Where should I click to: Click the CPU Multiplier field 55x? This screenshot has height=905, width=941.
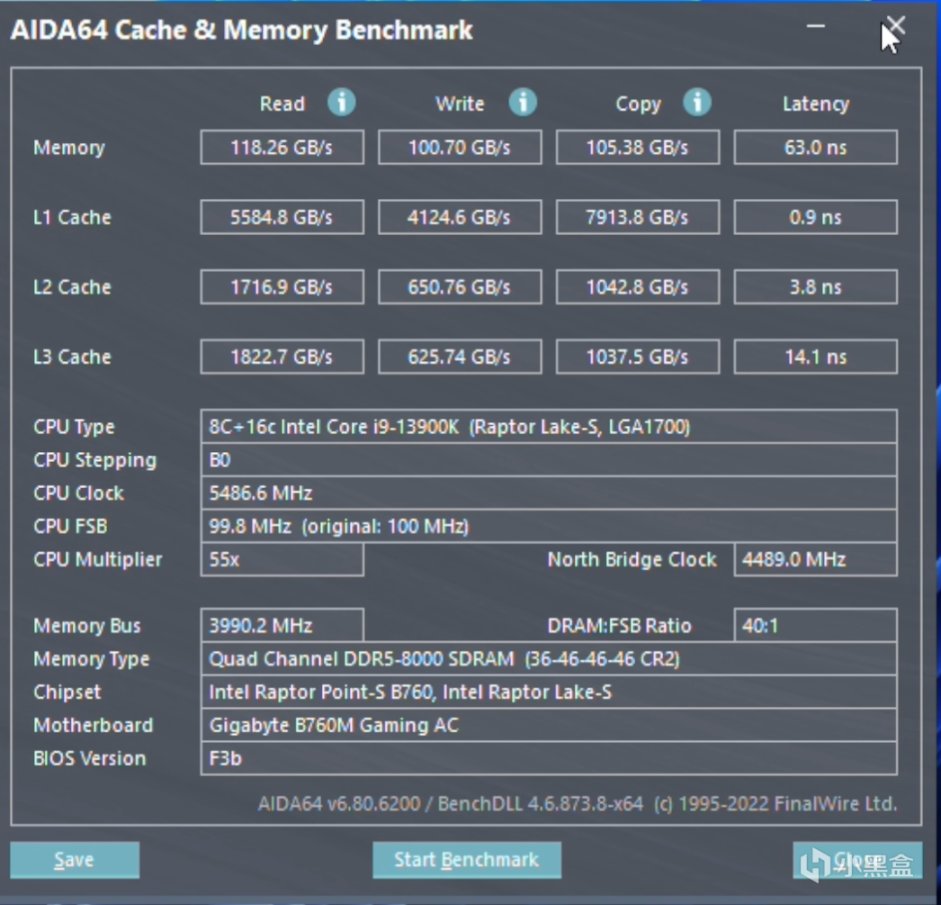[282, 559]
